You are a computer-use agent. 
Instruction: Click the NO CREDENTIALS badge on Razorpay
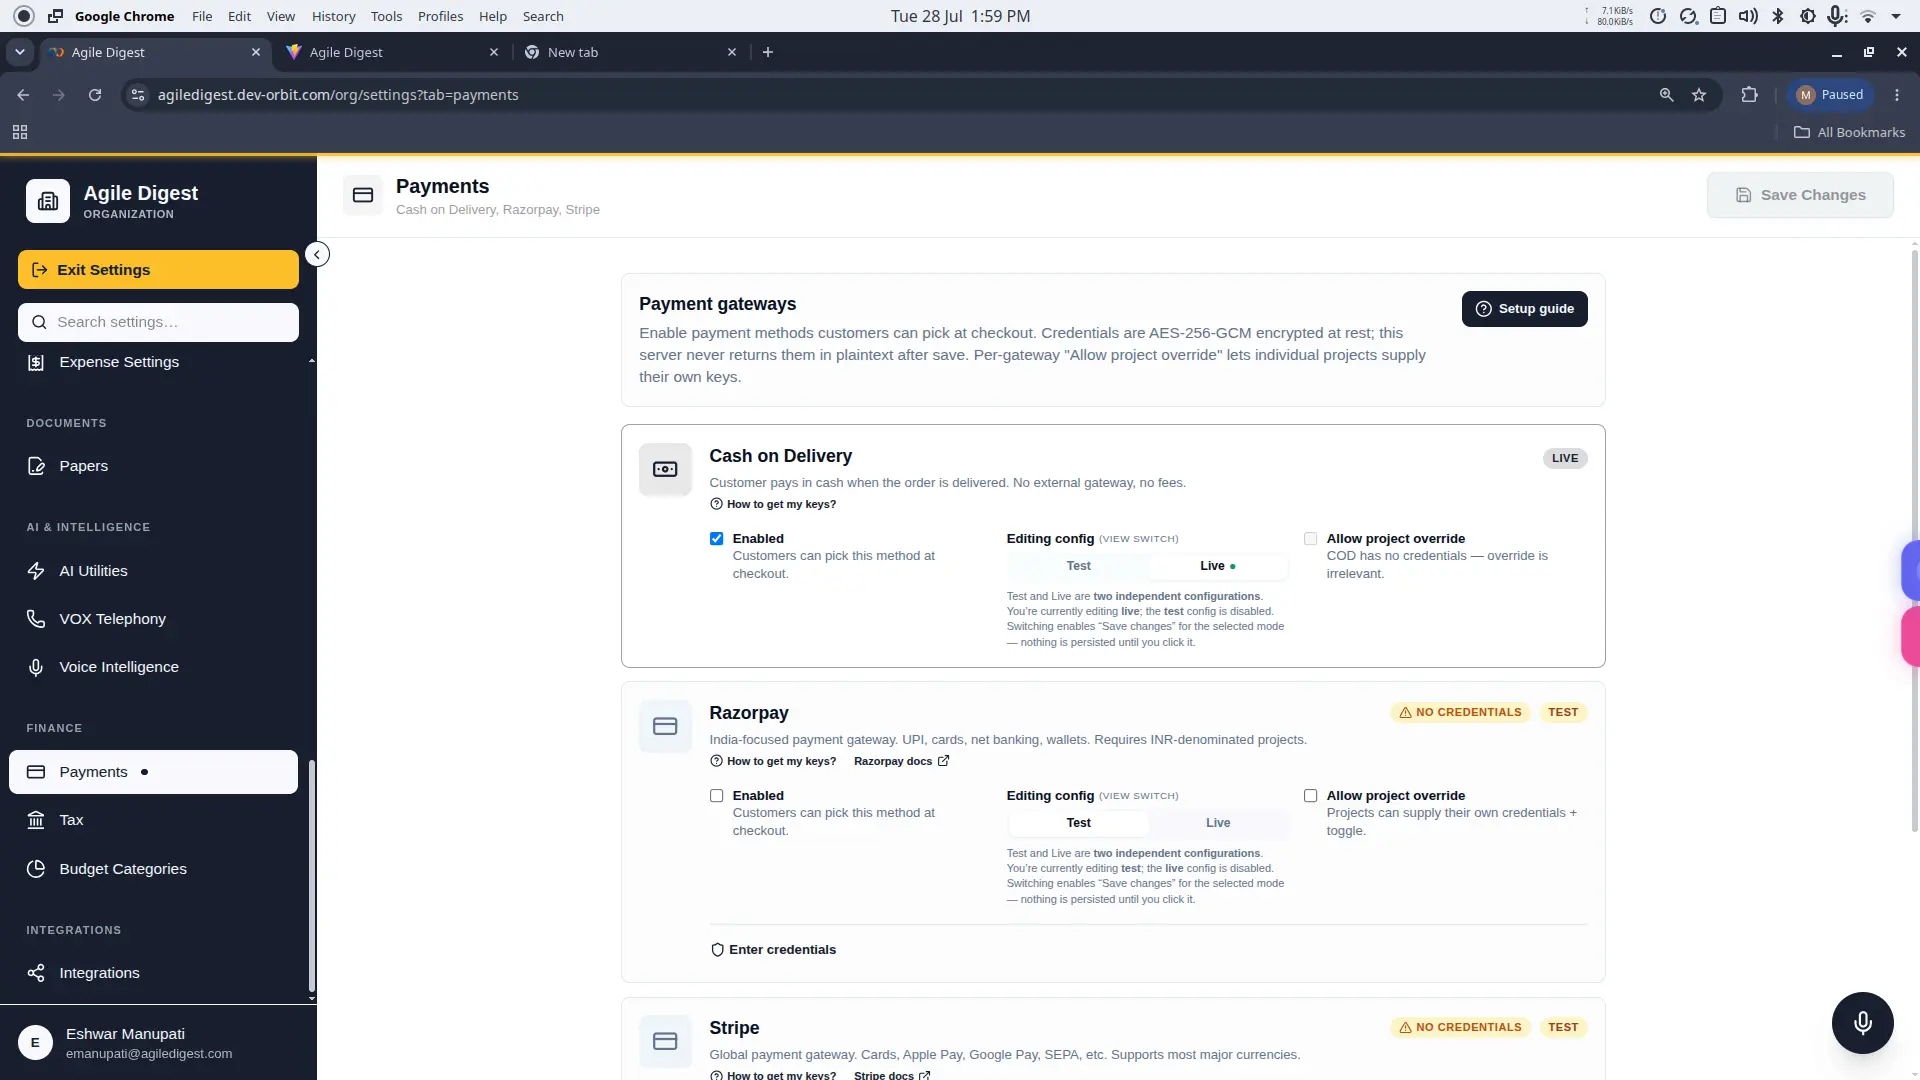[1460, 713]
